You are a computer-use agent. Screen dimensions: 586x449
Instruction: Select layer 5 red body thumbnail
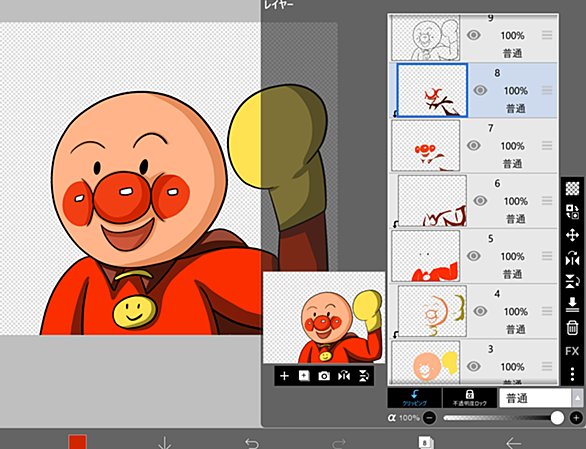click(x=425, y=256)
